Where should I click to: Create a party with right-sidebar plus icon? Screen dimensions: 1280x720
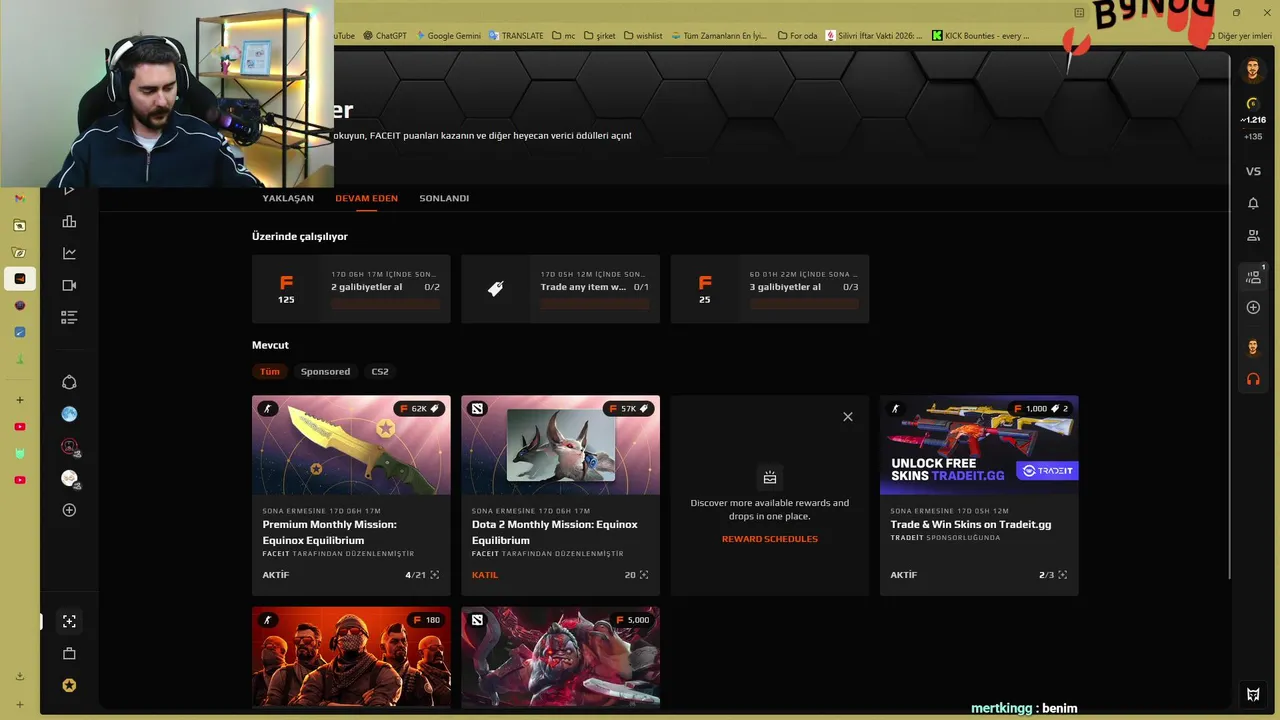[1253, 307]
